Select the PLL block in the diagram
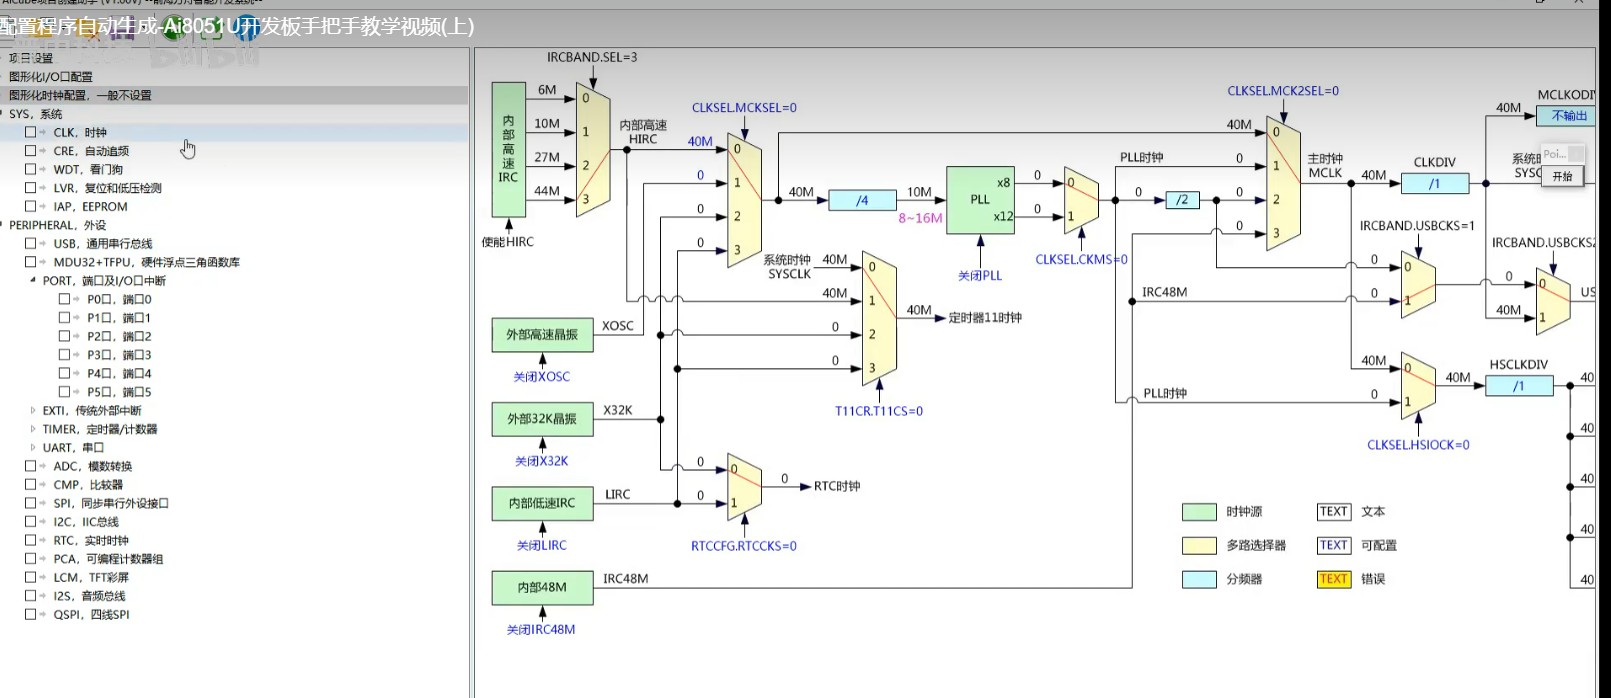Viewport: 1611px width, 698px height. (980, 200)
